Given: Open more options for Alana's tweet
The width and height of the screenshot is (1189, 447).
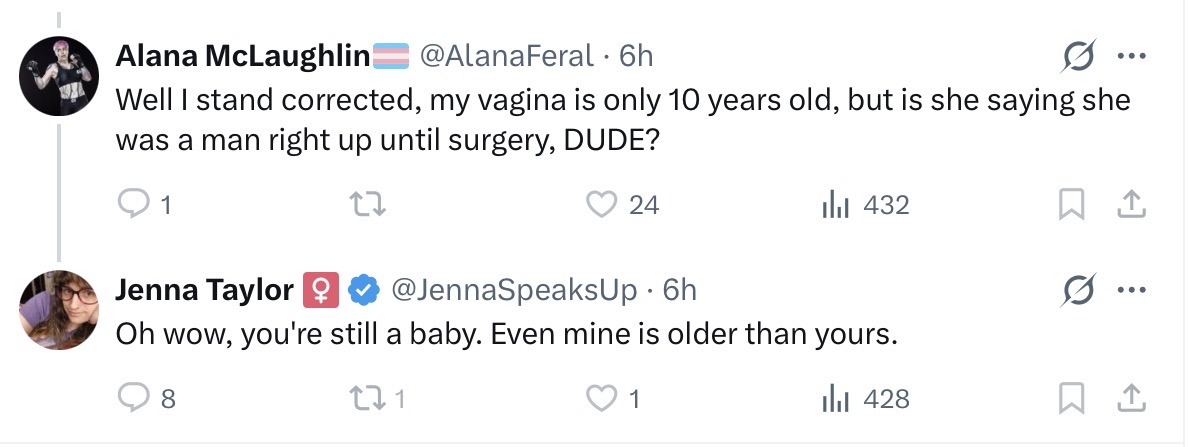Looking at the screenshot, I should [1131, 56].
